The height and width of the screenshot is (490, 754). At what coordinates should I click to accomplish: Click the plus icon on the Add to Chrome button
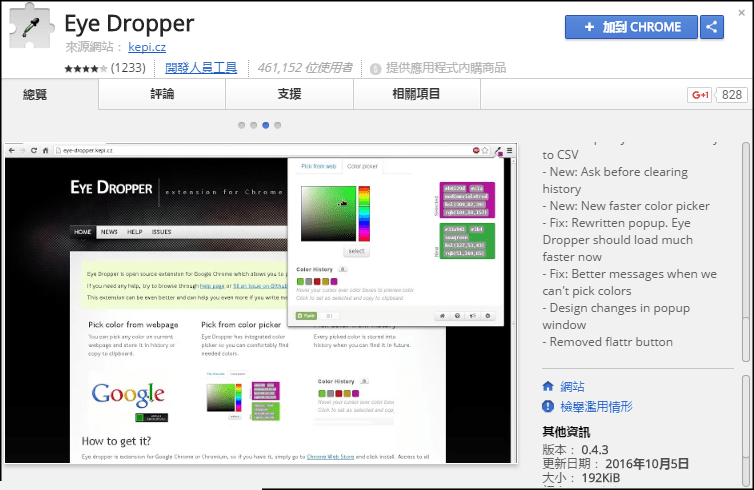tap(589, 27)
